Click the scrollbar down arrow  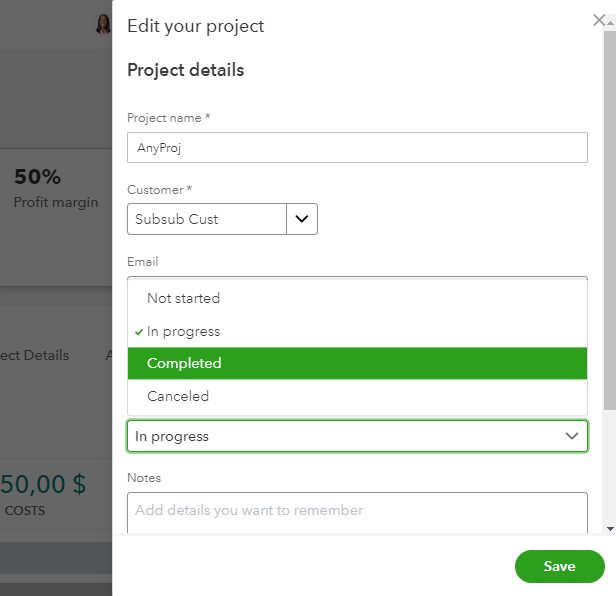click(610, 527)
